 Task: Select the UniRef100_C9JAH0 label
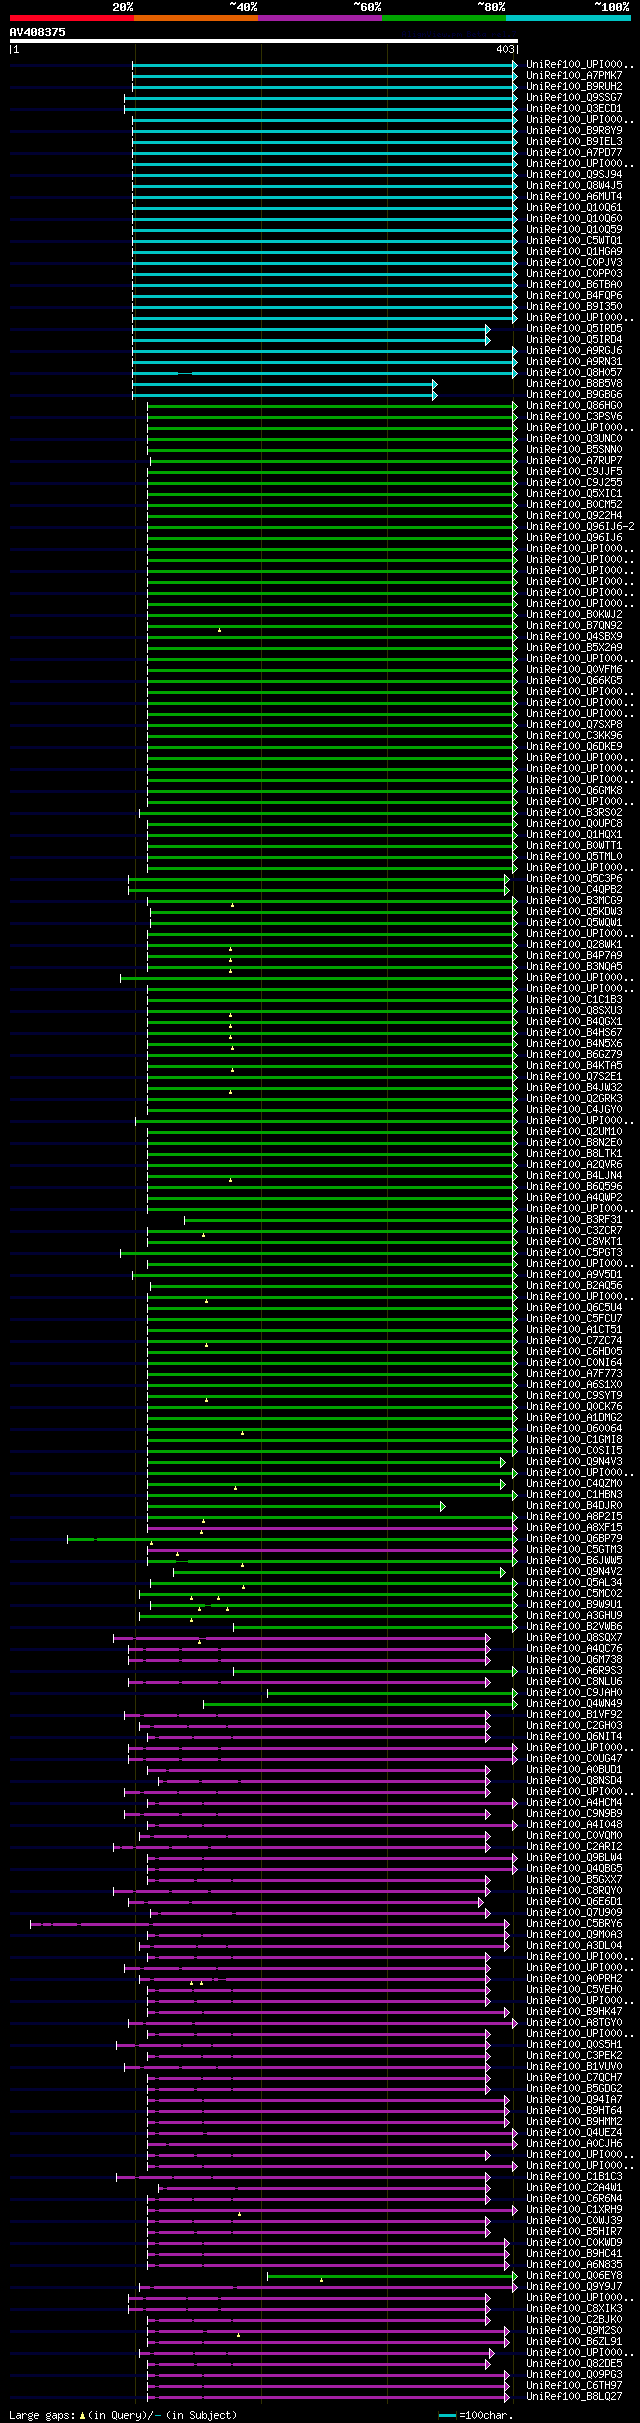(x=574, y=1692)
